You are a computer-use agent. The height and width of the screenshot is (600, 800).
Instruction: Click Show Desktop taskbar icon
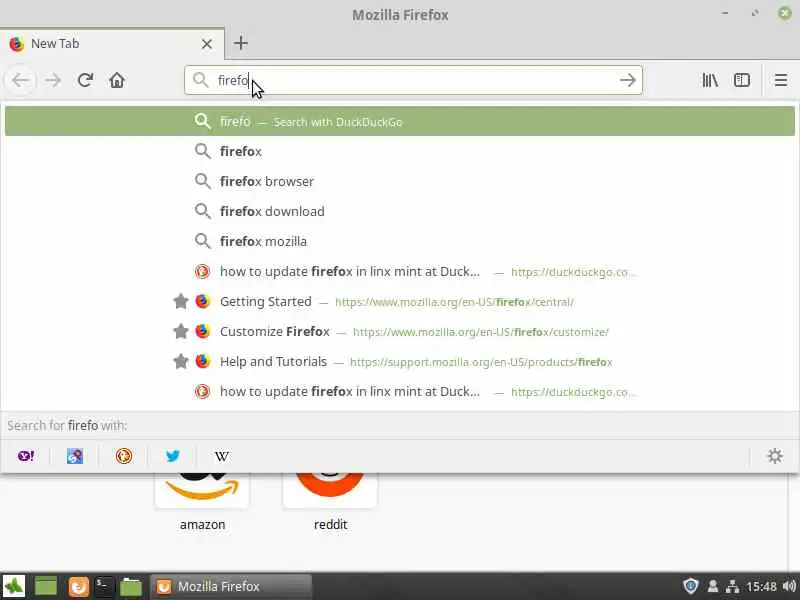click(x=45, y=586)
